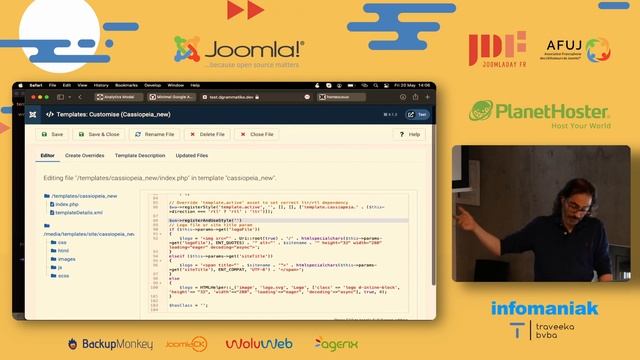Open templateDetails.xml in the file tree

pyautogui.click(x=79, y=213)
